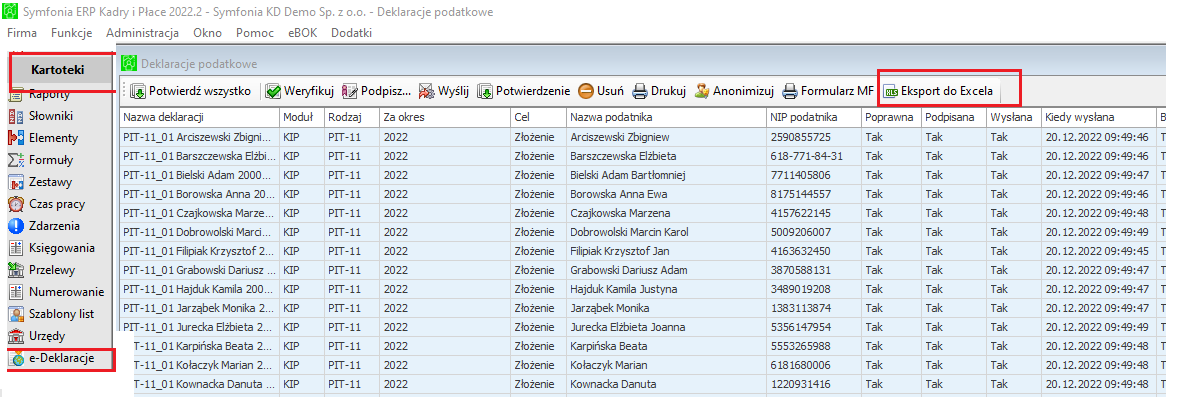
Task: Open the Administracja menu
Action: coord(142,33)
